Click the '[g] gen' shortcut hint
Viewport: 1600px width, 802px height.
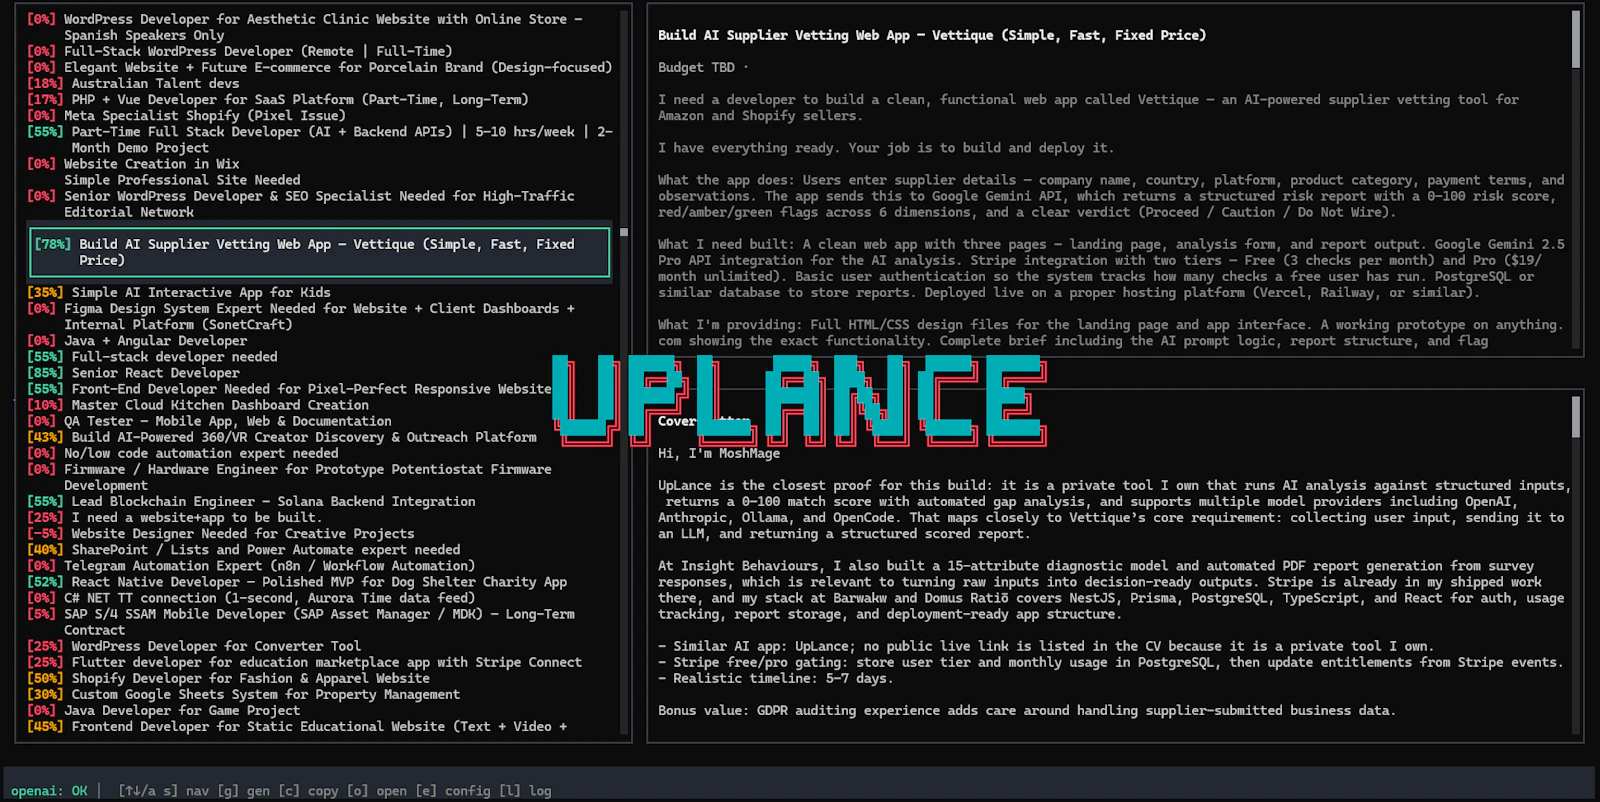[x=244, y=791]
